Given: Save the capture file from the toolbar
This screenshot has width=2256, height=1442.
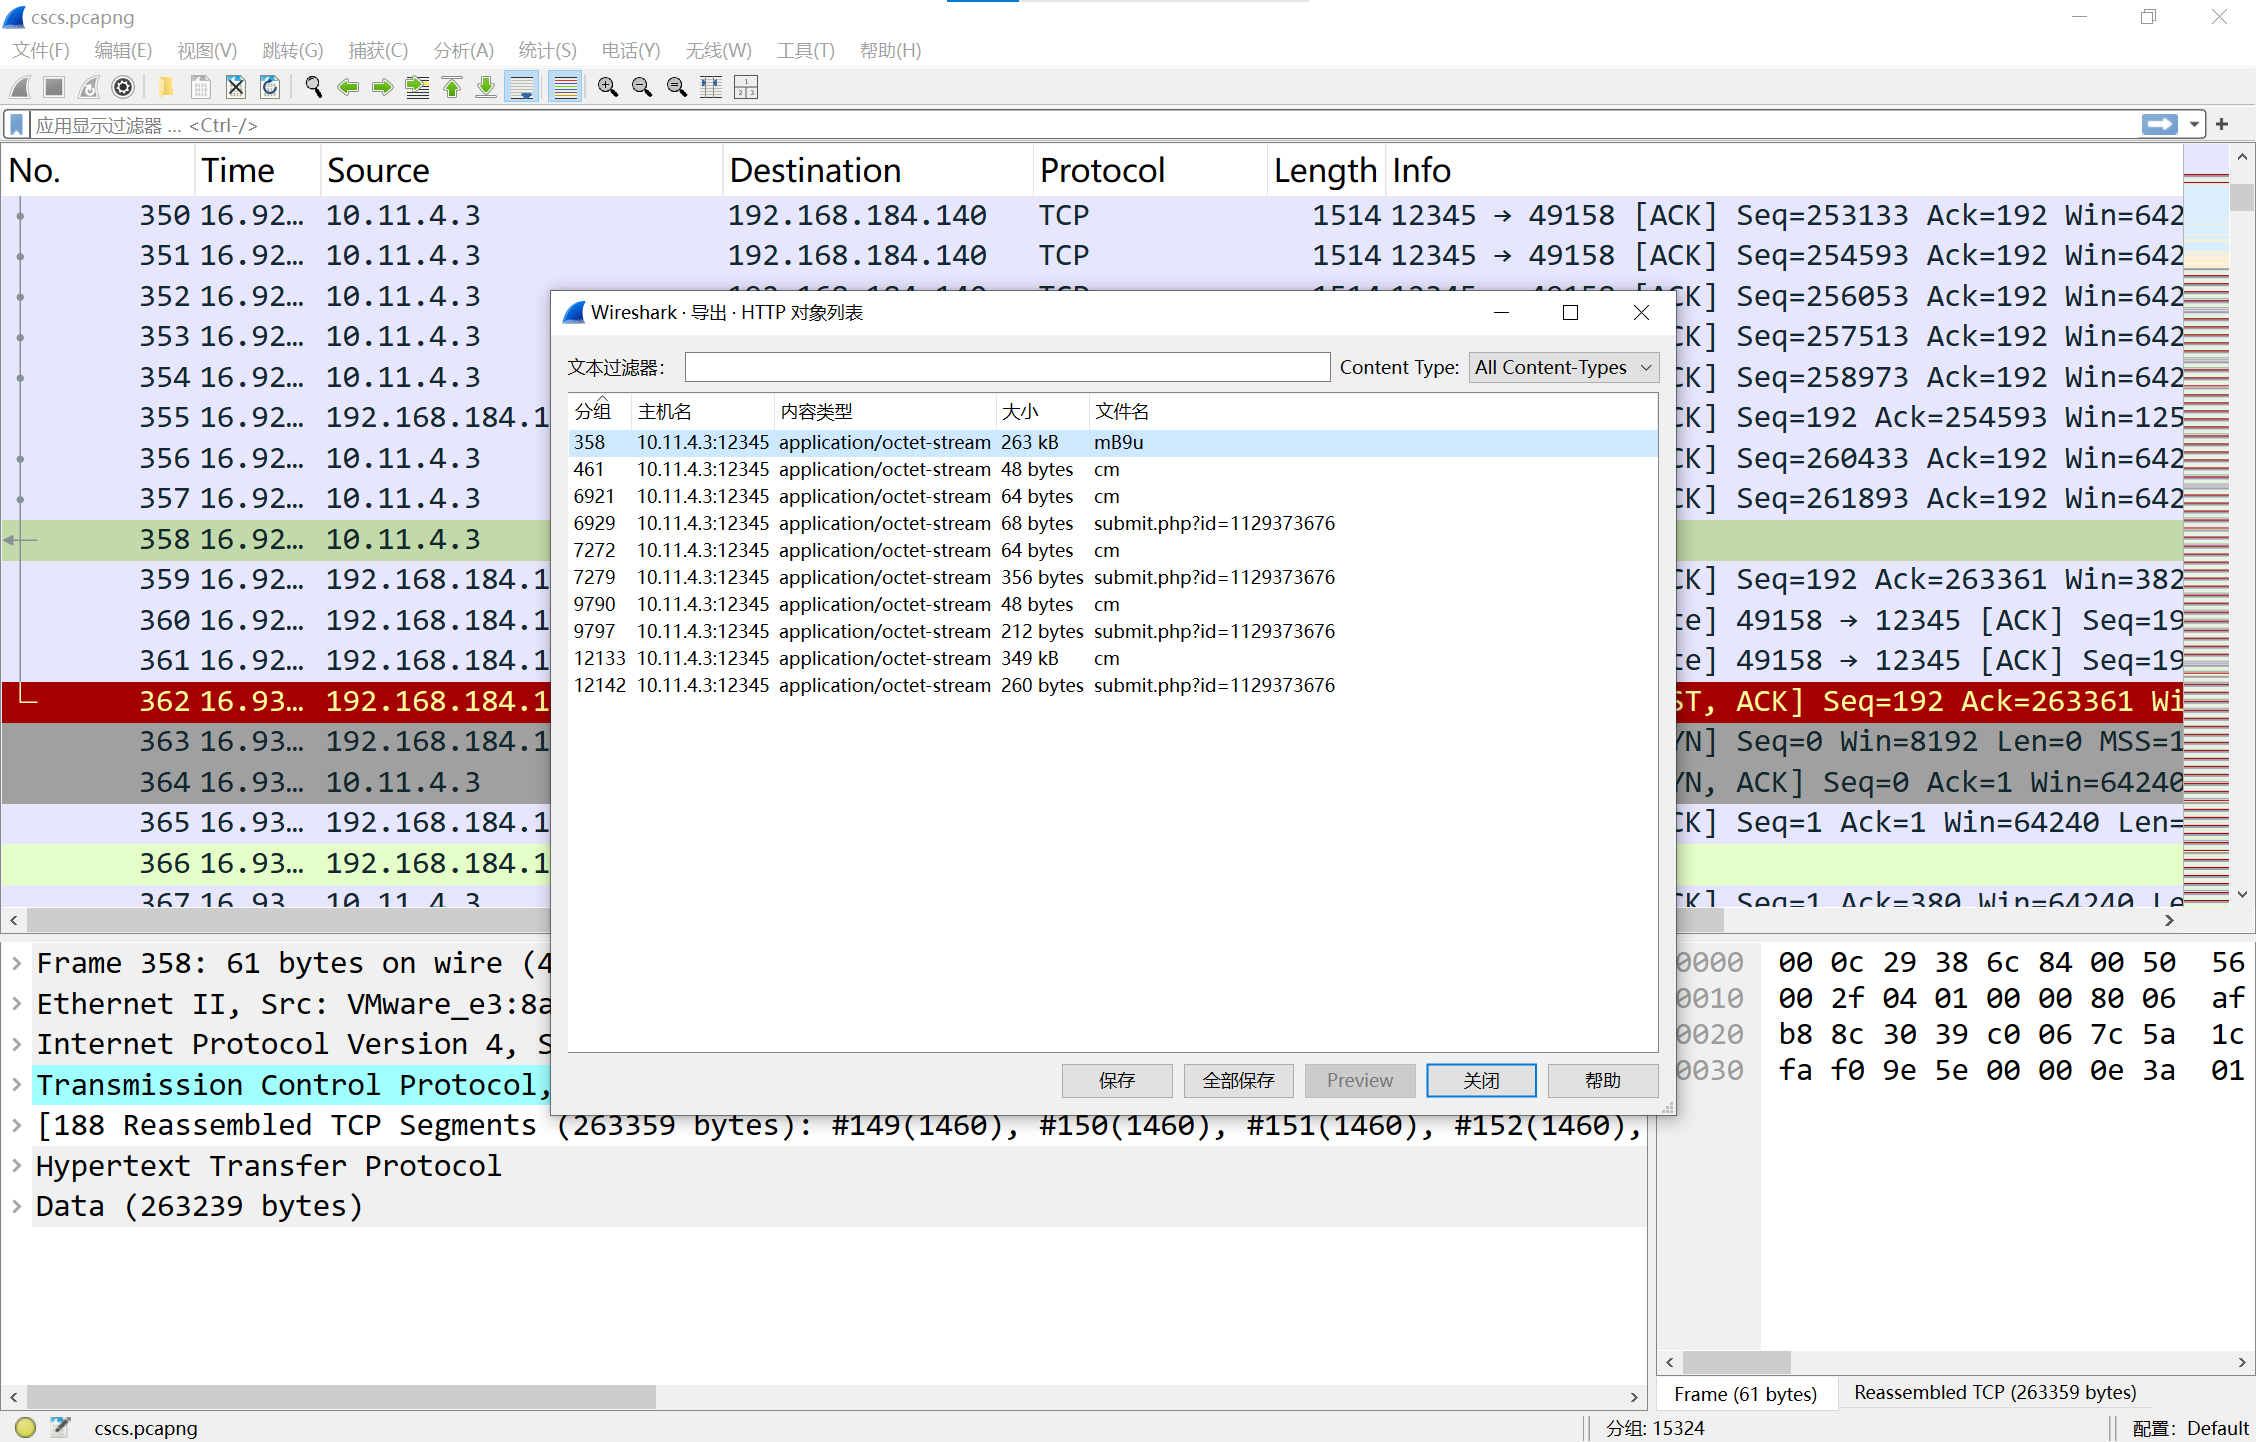Looking at the screenshot, I should tap(201, 88).
